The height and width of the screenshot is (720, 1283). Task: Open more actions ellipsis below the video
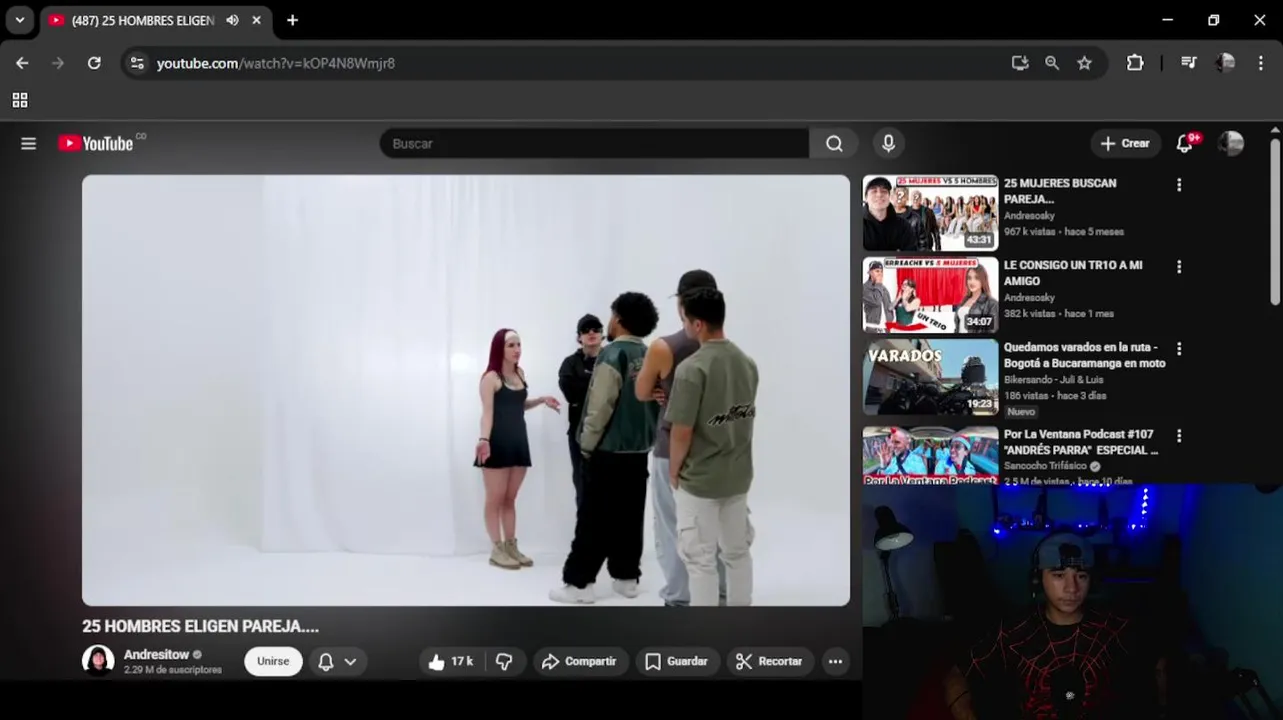[835, 661]
